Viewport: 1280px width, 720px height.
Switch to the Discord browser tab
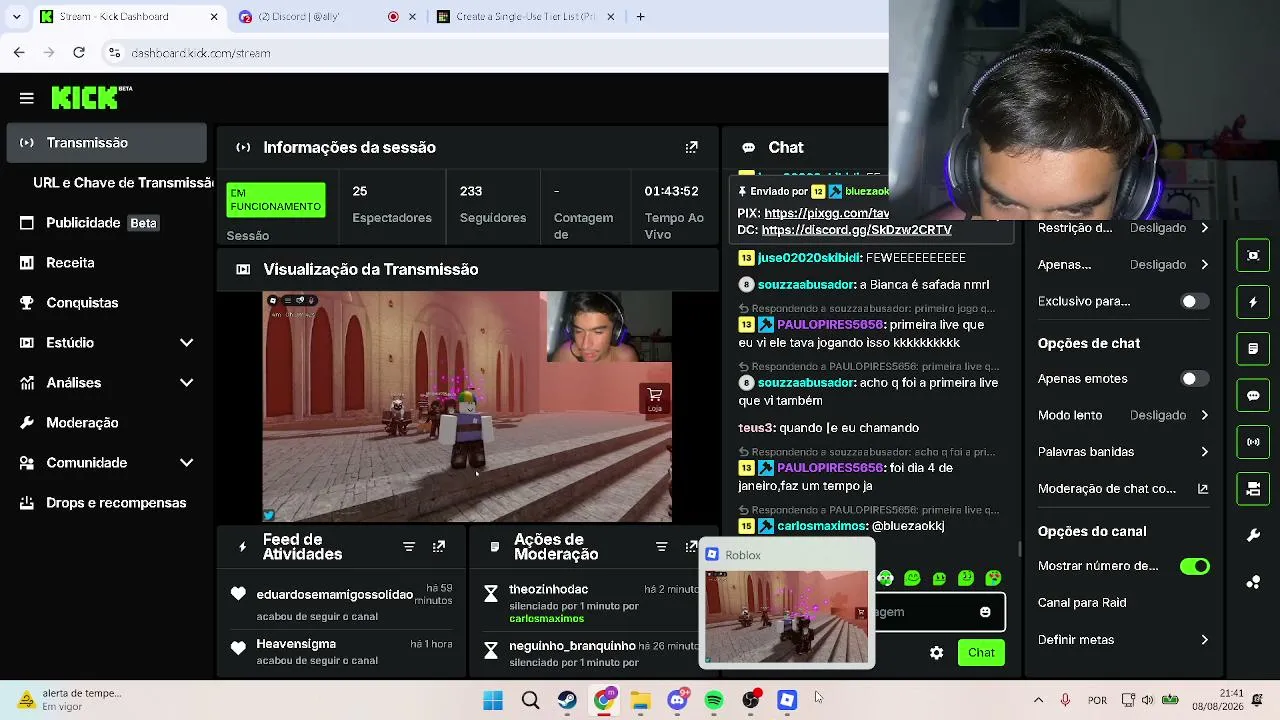coord(327,17)
